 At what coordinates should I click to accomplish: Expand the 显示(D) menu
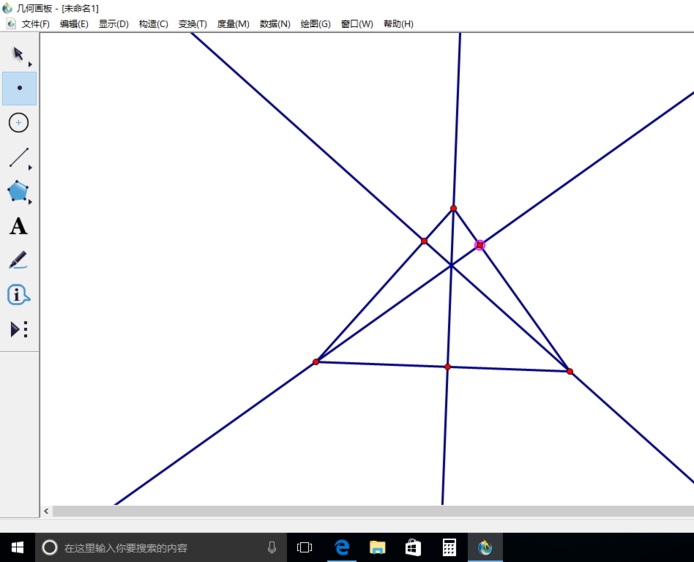pos(113,24)
